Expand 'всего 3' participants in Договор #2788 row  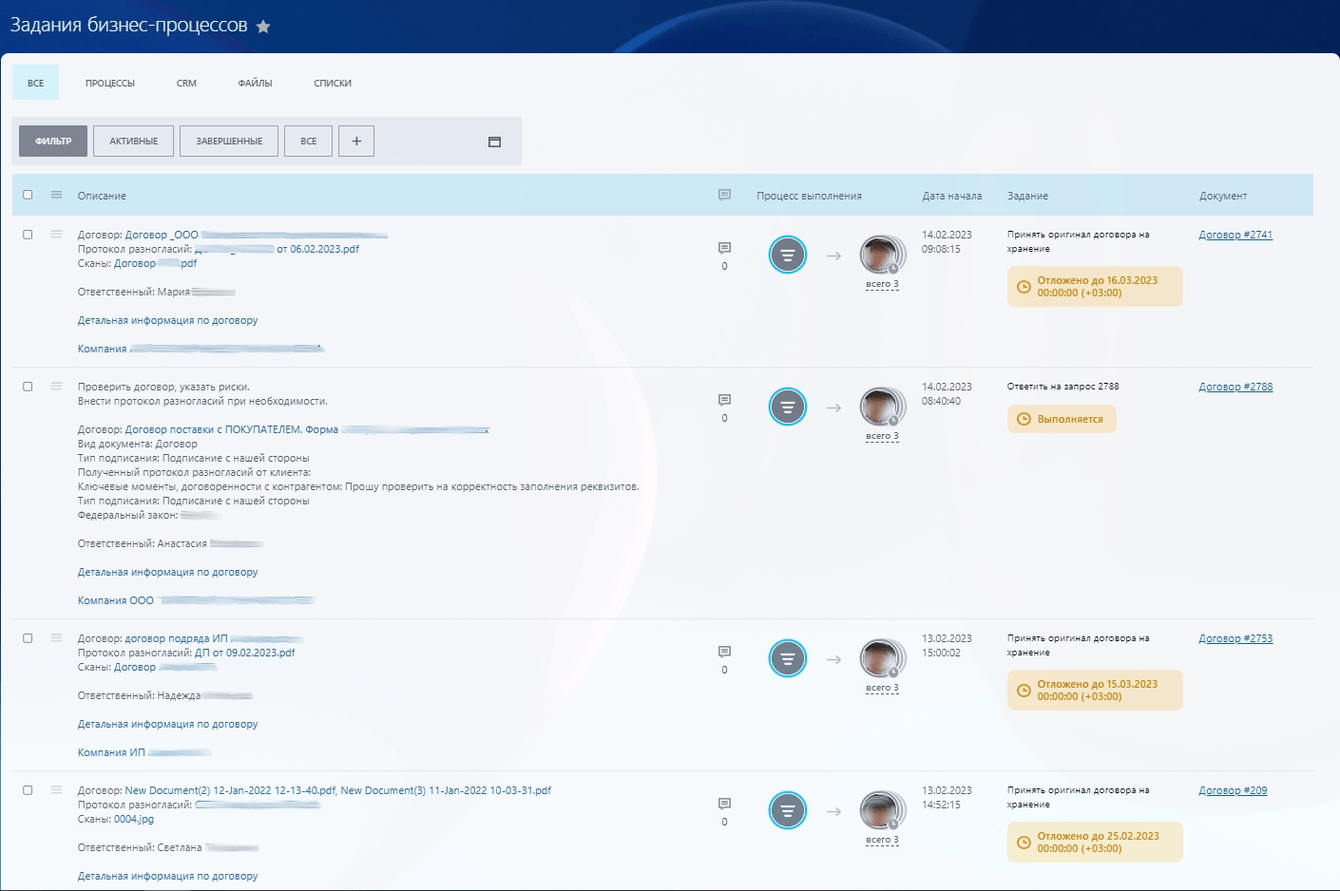click(x=882, y=436)
